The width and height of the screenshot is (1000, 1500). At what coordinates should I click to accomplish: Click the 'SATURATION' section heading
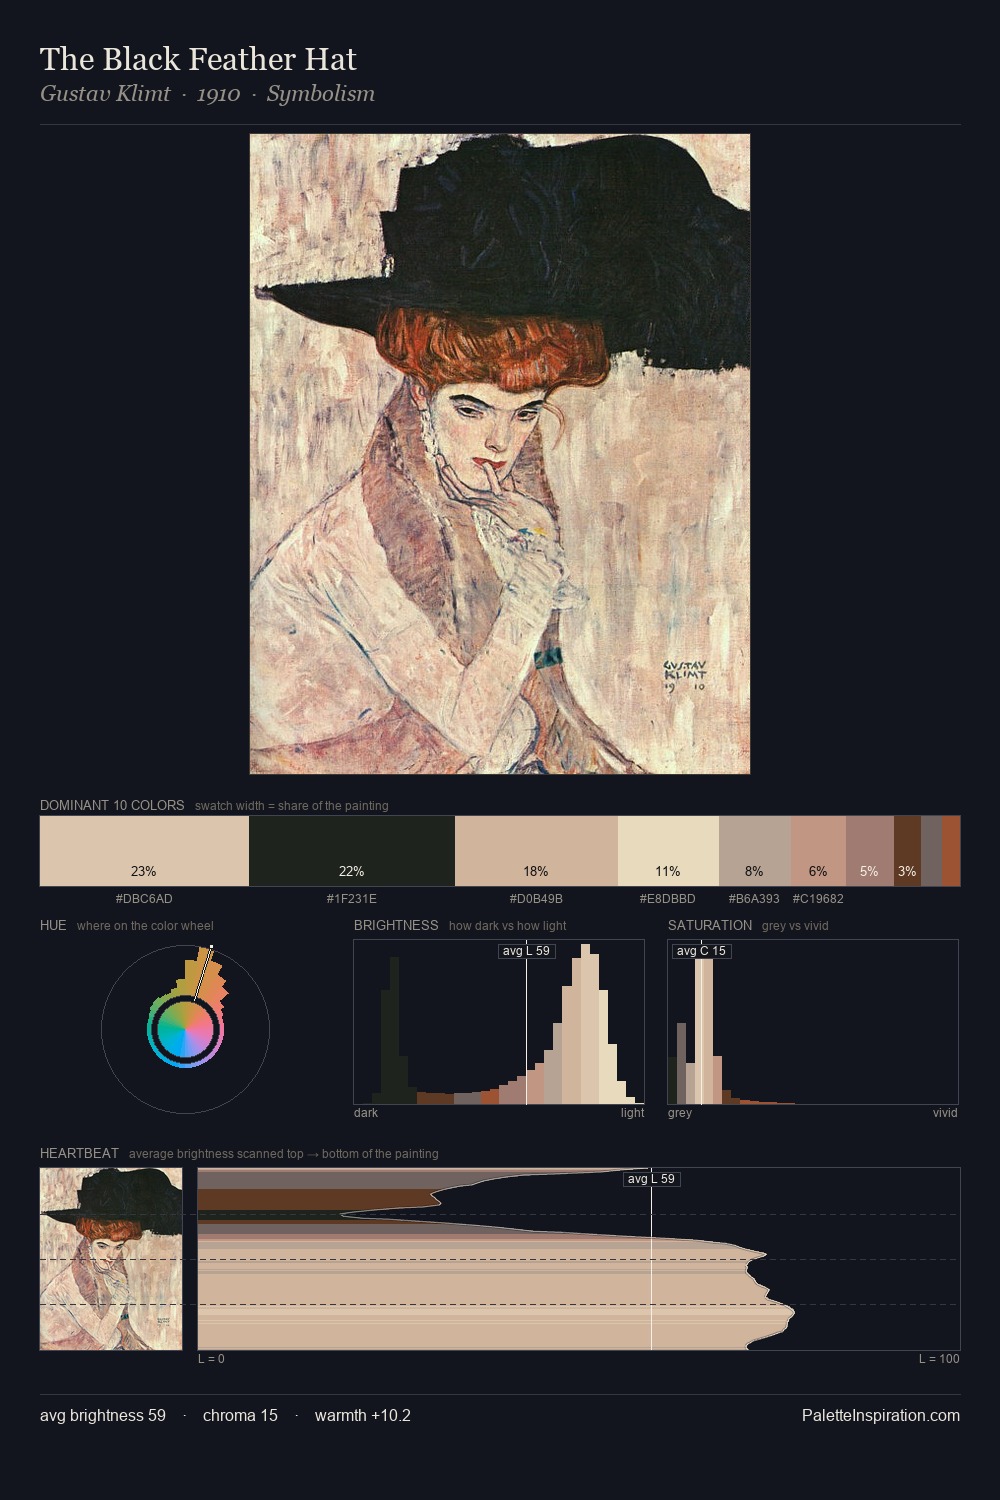pos(710,925)
